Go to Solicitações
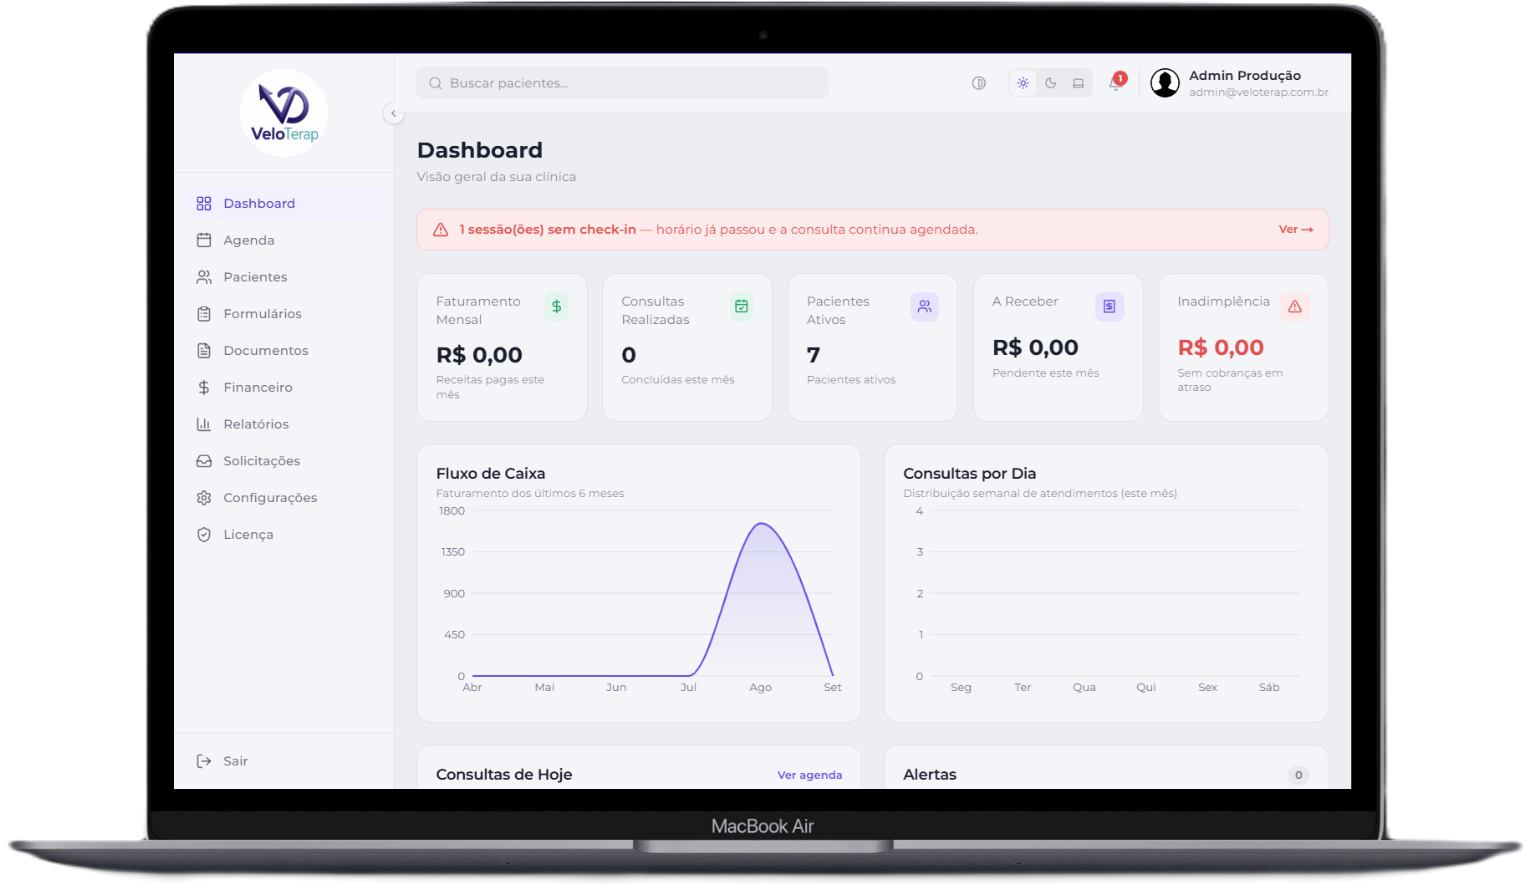1533x889 pixels. point(285,461)
